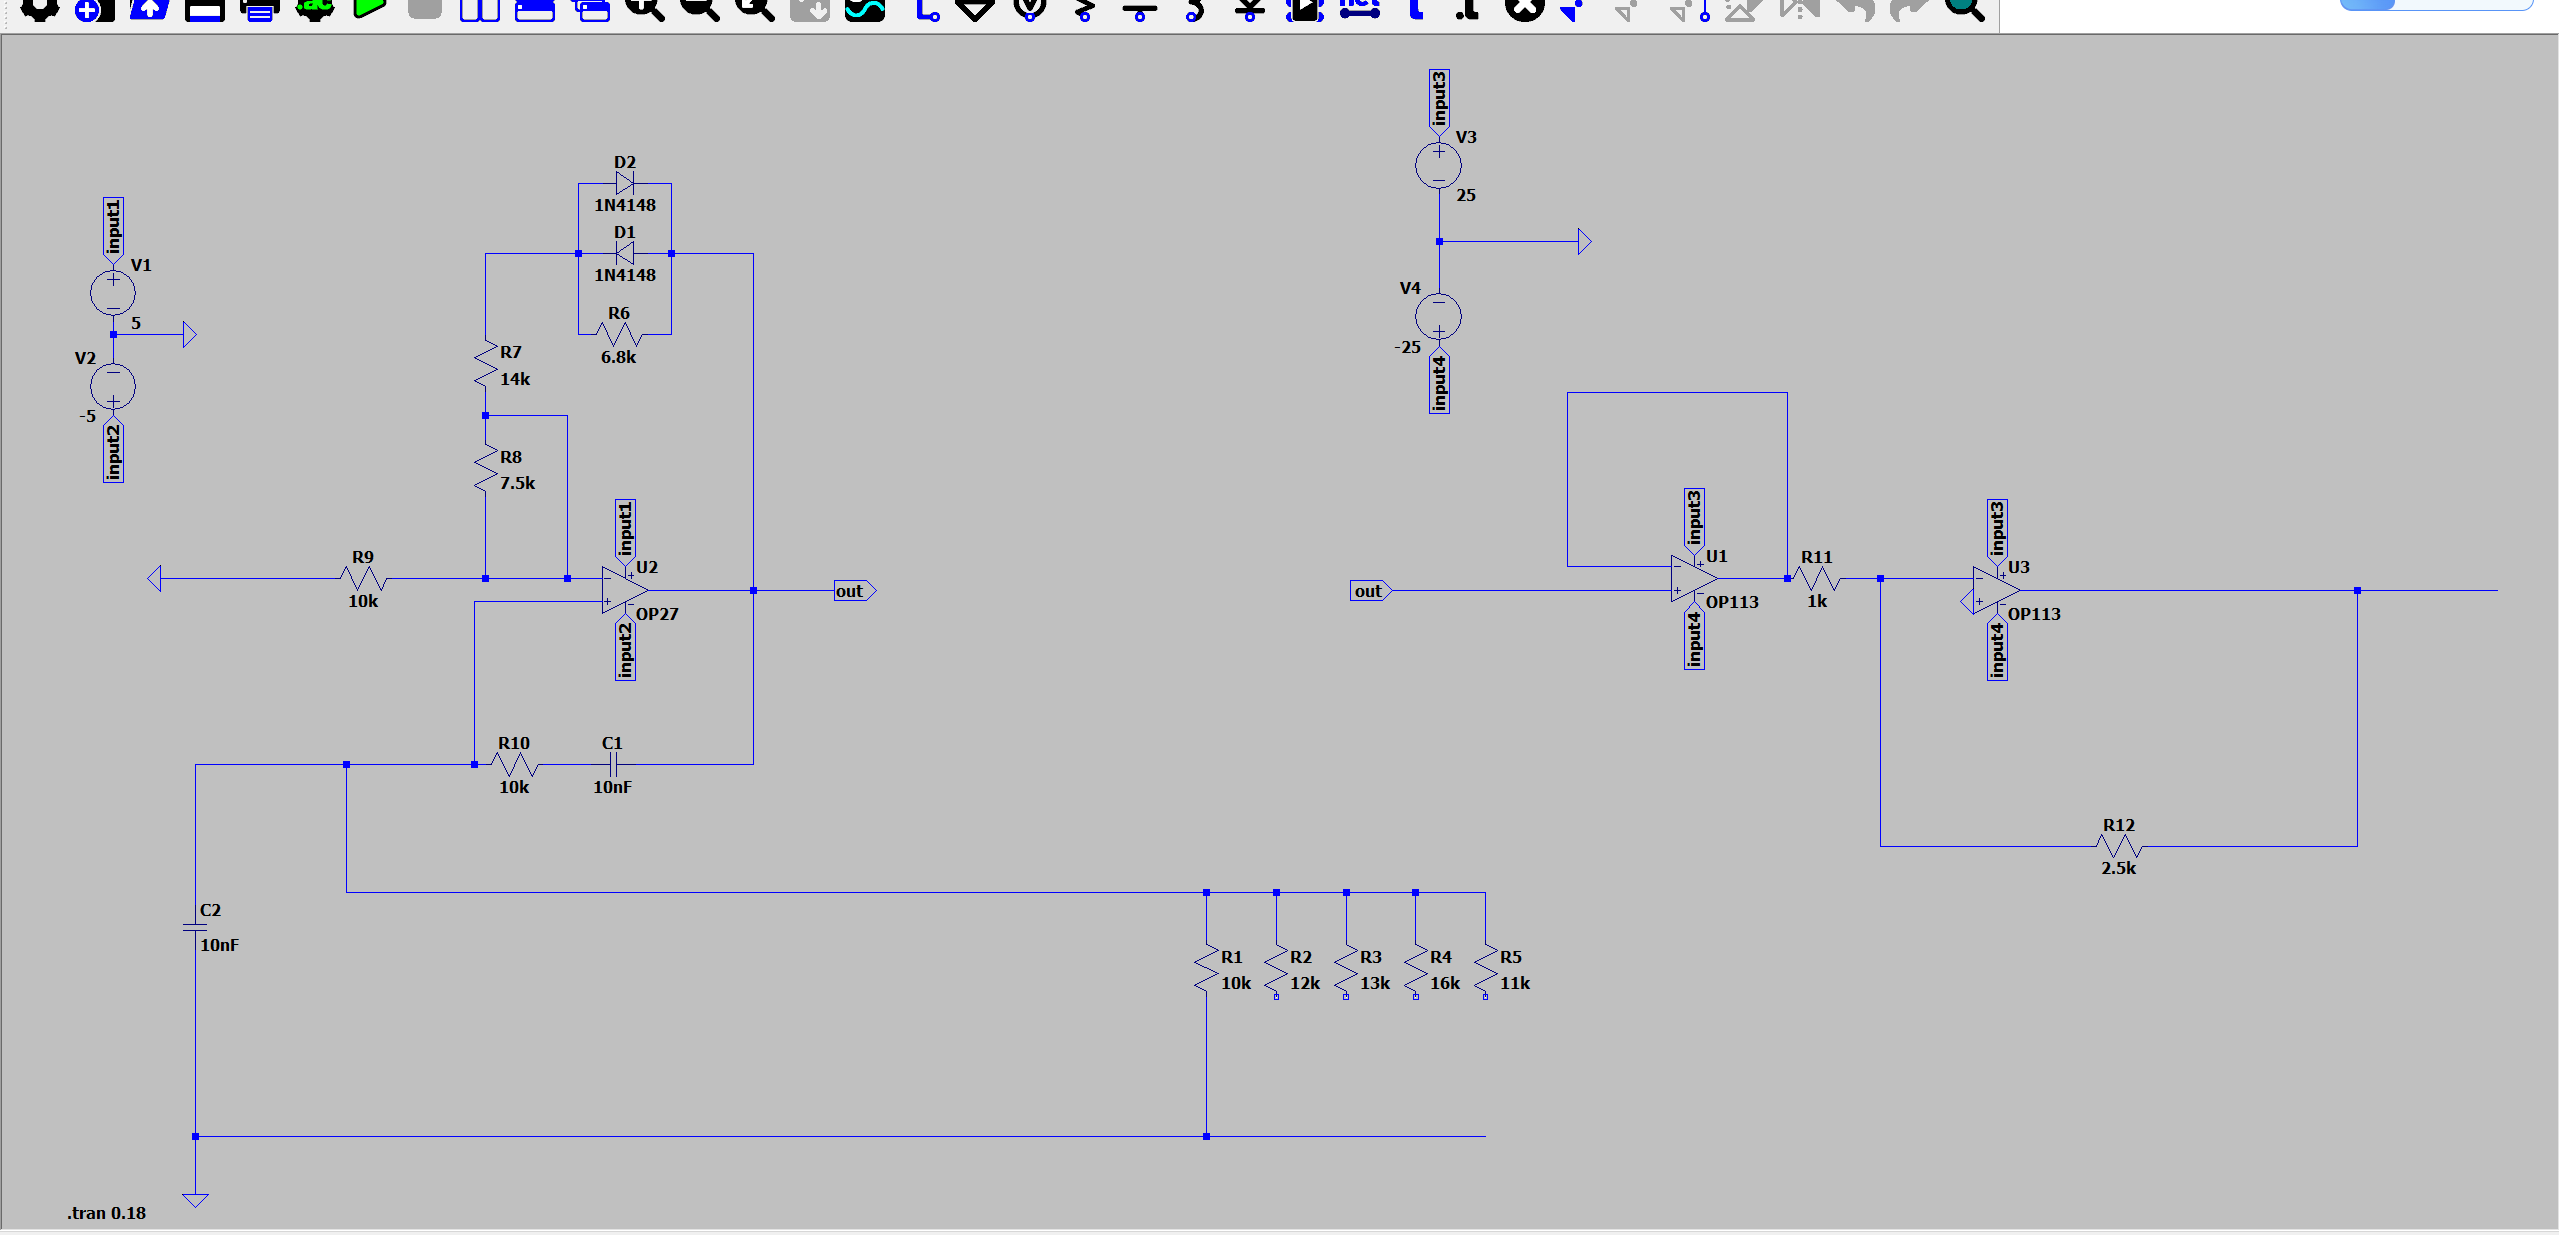
Task: Select the place capacitor tool
Action: [x=1139, y=10]
